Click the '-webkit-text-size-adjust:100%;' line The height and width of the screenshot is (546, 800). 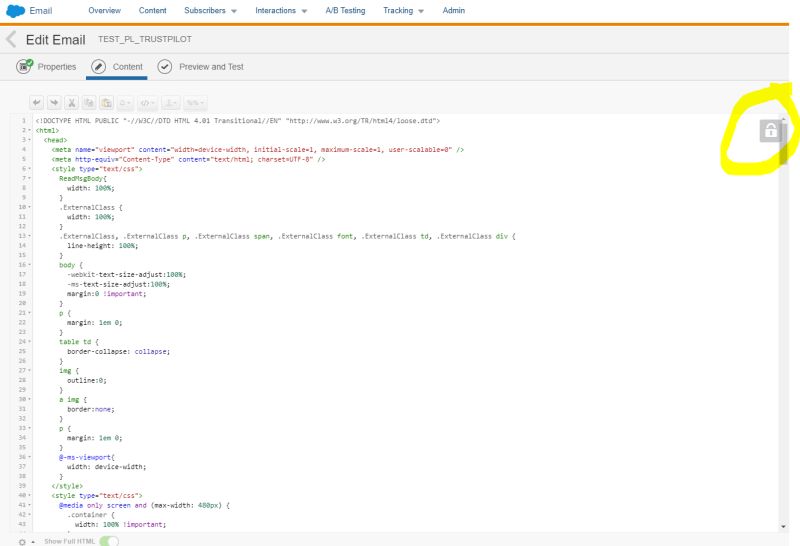127,275
